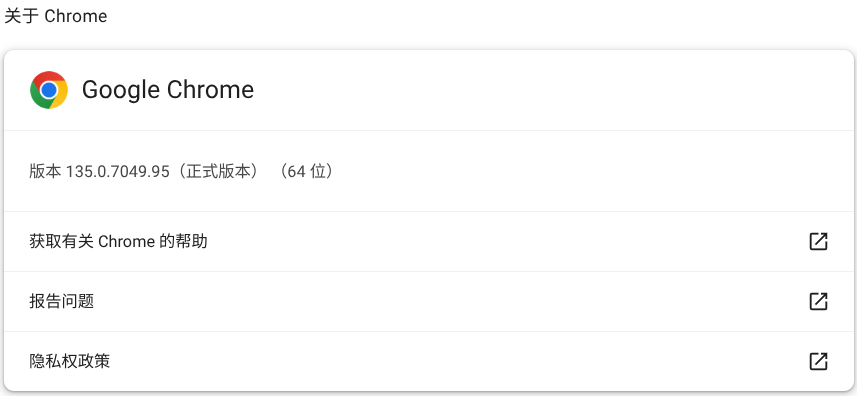Click the 关于 Chrome page heading
This screenshot has height=396, width=857.
point(56,16)
